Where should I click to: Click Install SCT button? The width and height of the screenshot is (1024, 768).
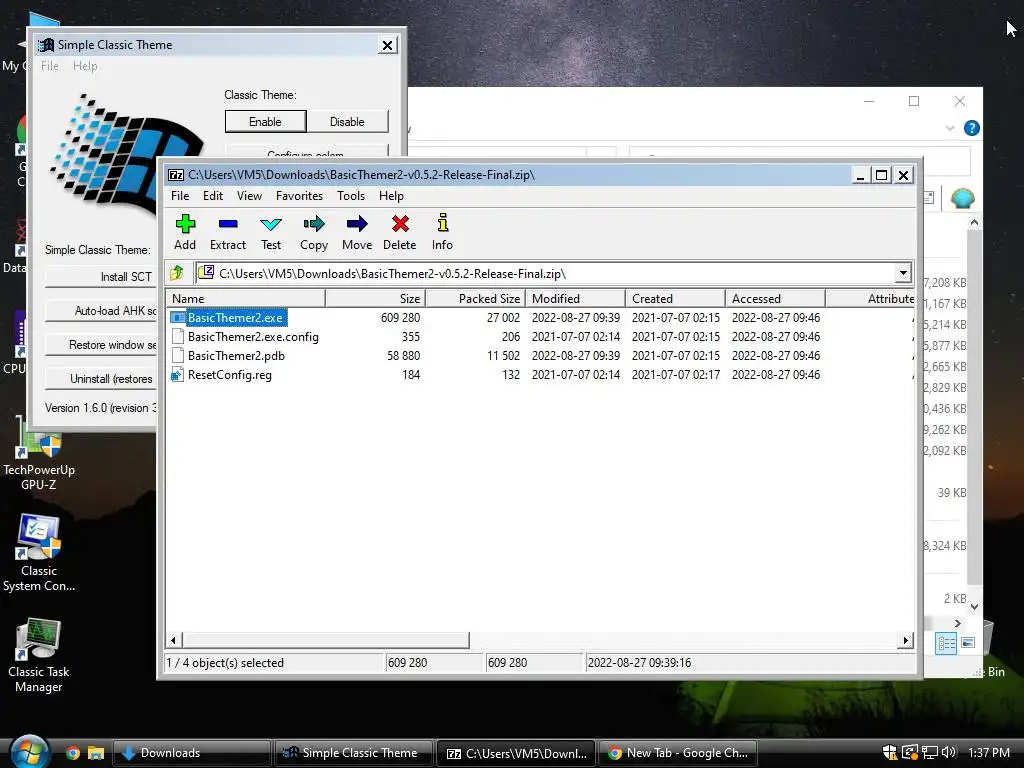coord(101,277)
